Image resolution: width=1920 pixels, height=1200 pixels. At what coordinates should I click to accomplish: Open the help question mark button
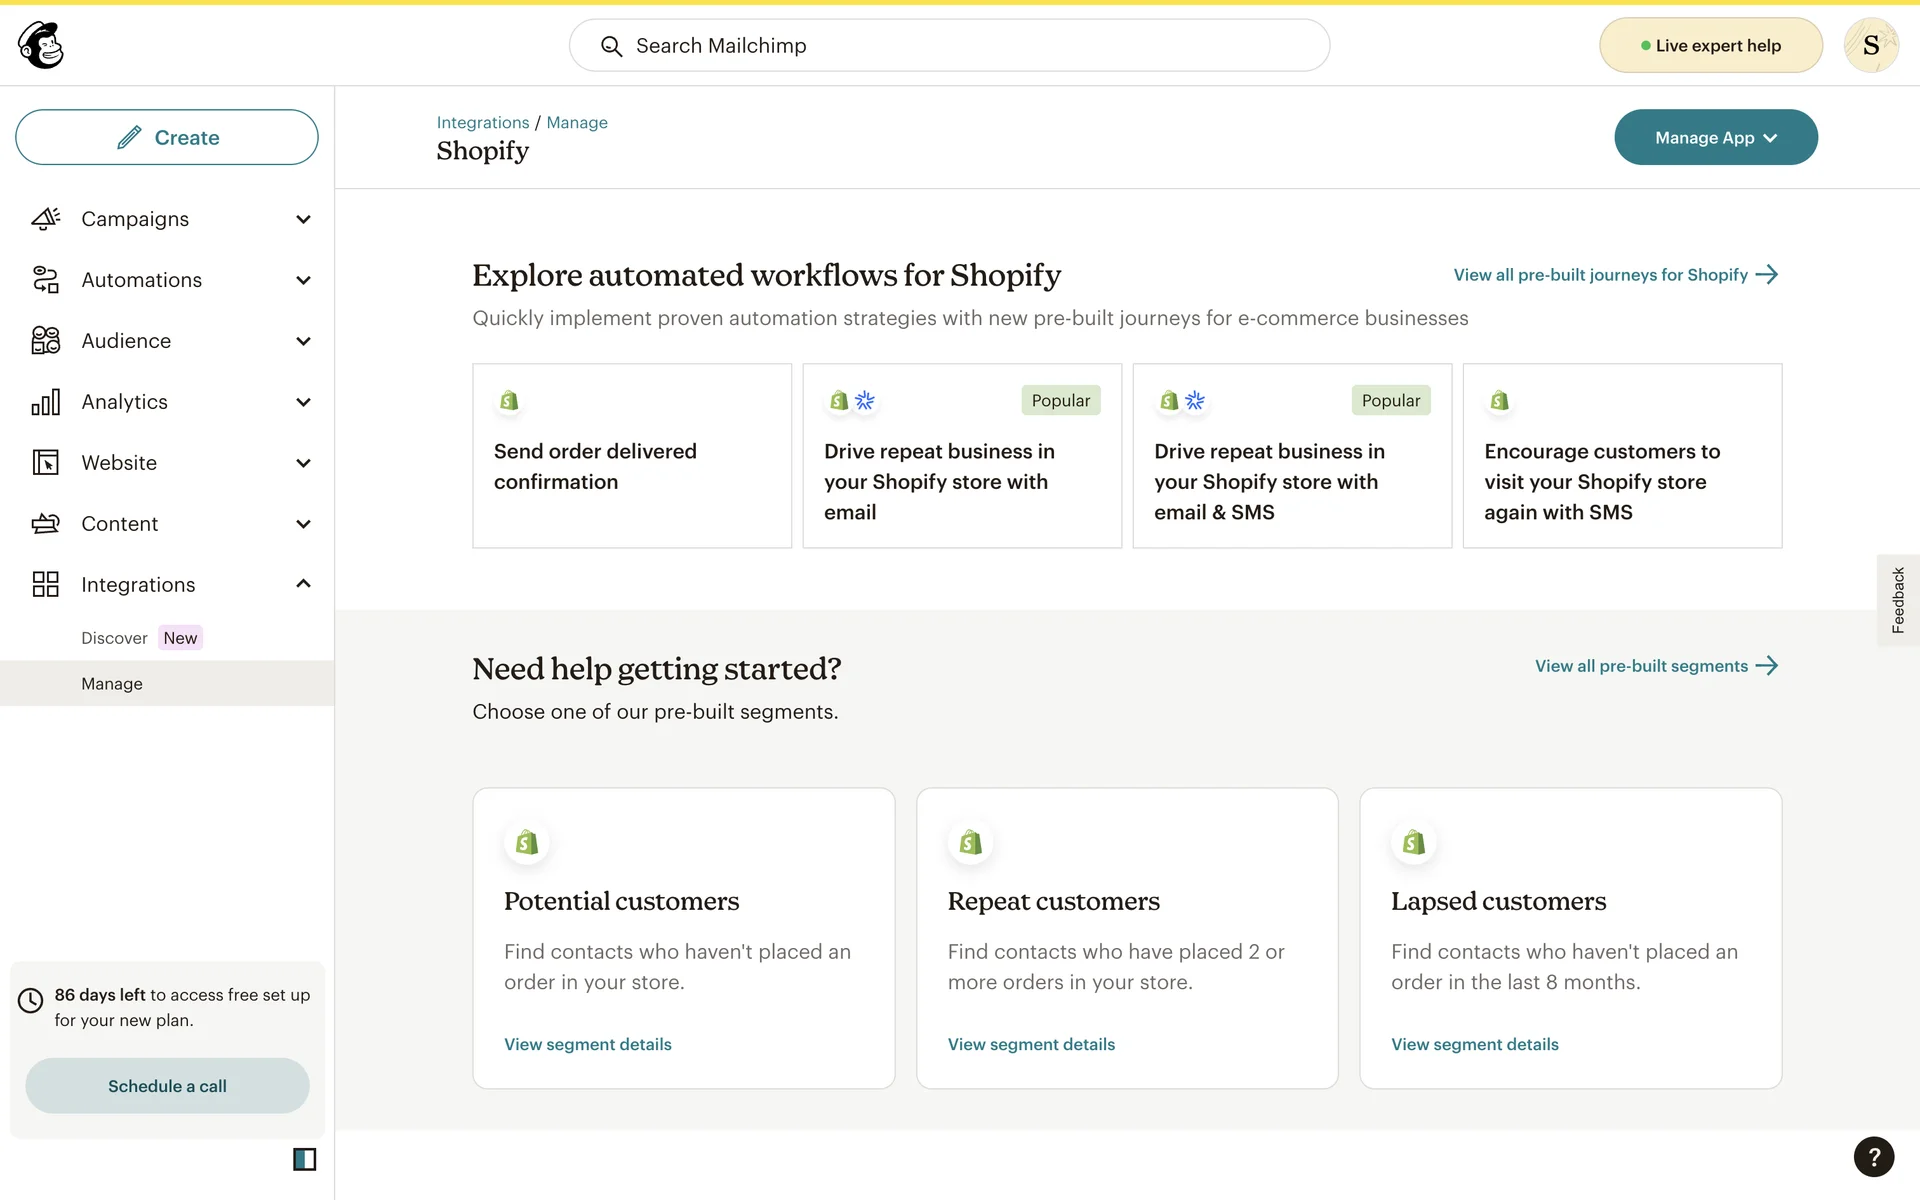[x=1873, y=1157]
